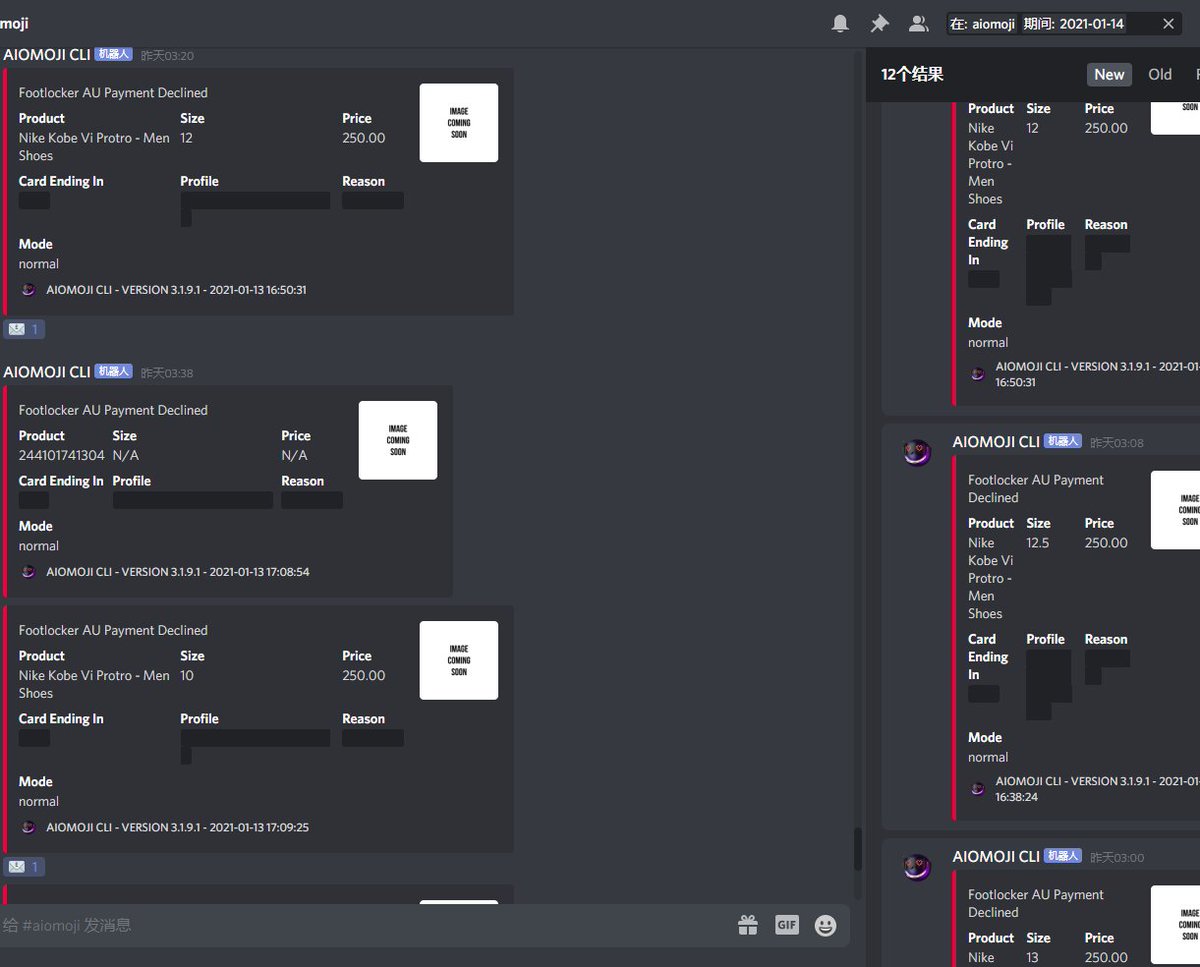This screenshot has height=967, width=1200.
Task: Click the #aiomoji message input box
Action: click(360, 925)
